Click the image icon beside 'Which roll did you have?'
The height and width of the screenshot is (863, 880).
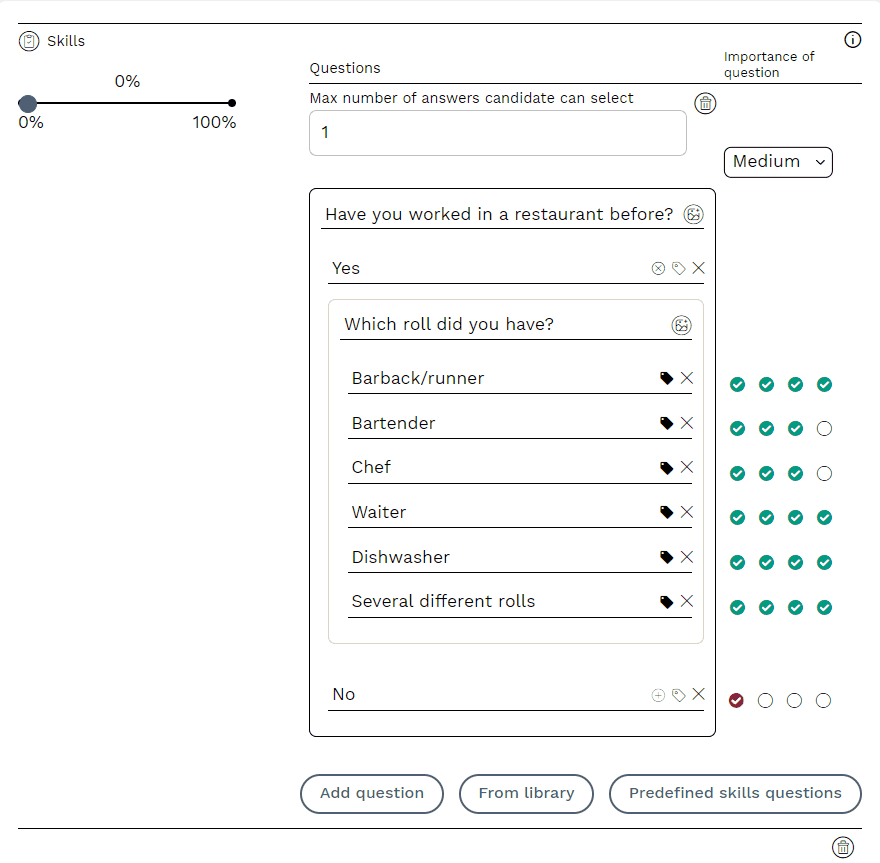(x=681, y=325)
